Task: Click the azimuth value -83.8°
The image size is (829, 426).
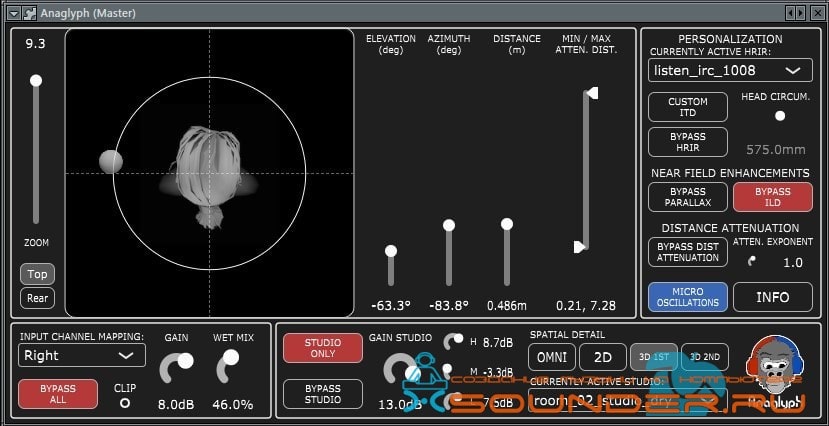Action: pos(449,305)
